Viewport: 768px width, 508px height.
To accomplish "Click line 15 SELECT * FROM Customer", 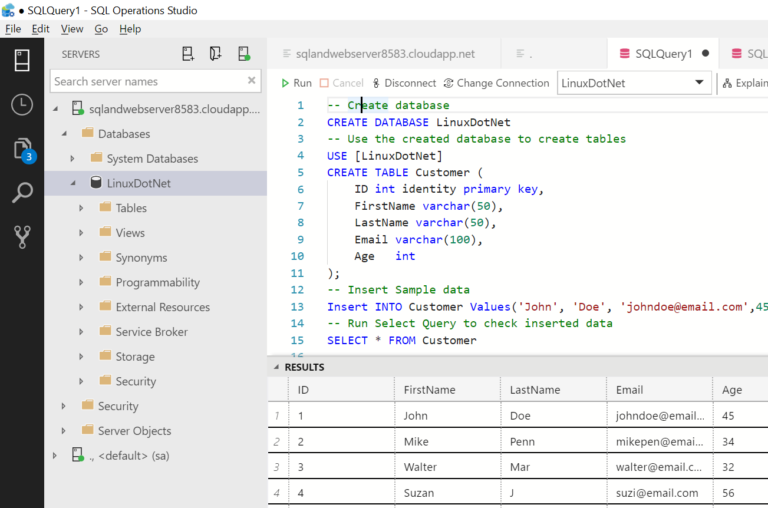I will coord(402,340).
